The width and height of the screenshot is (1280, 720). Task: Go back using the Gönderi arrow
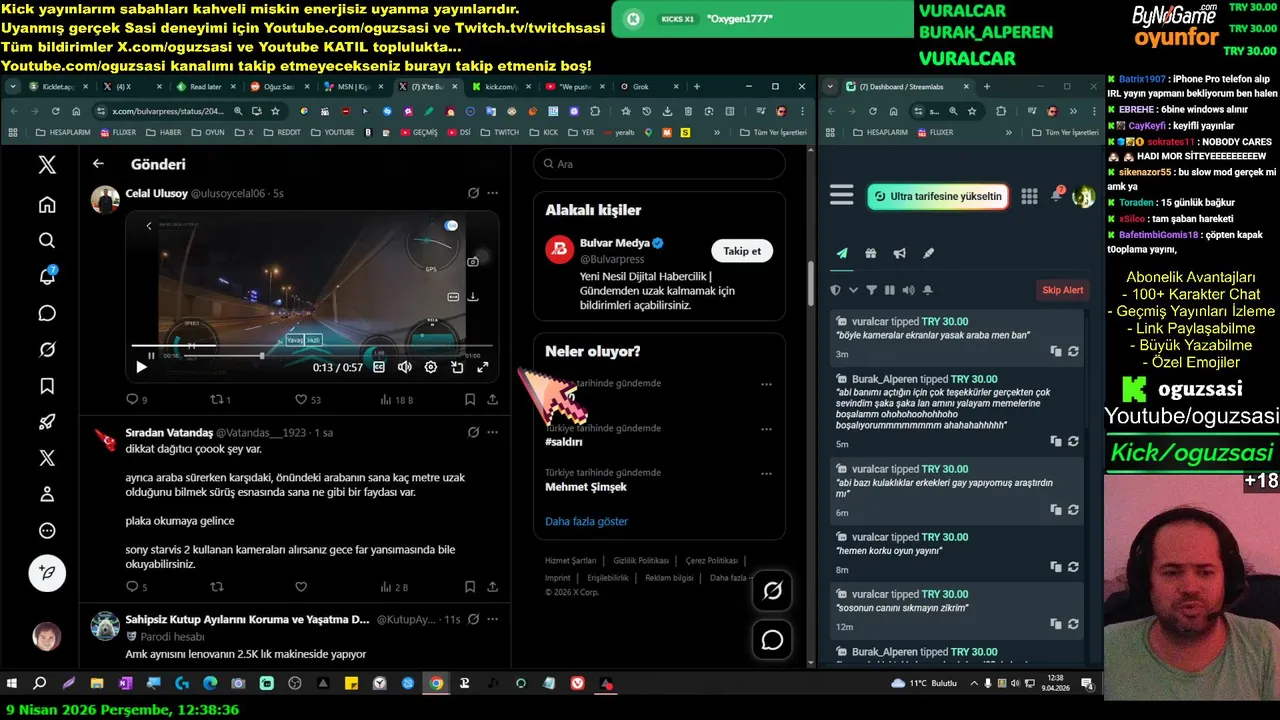coord(98,164)
